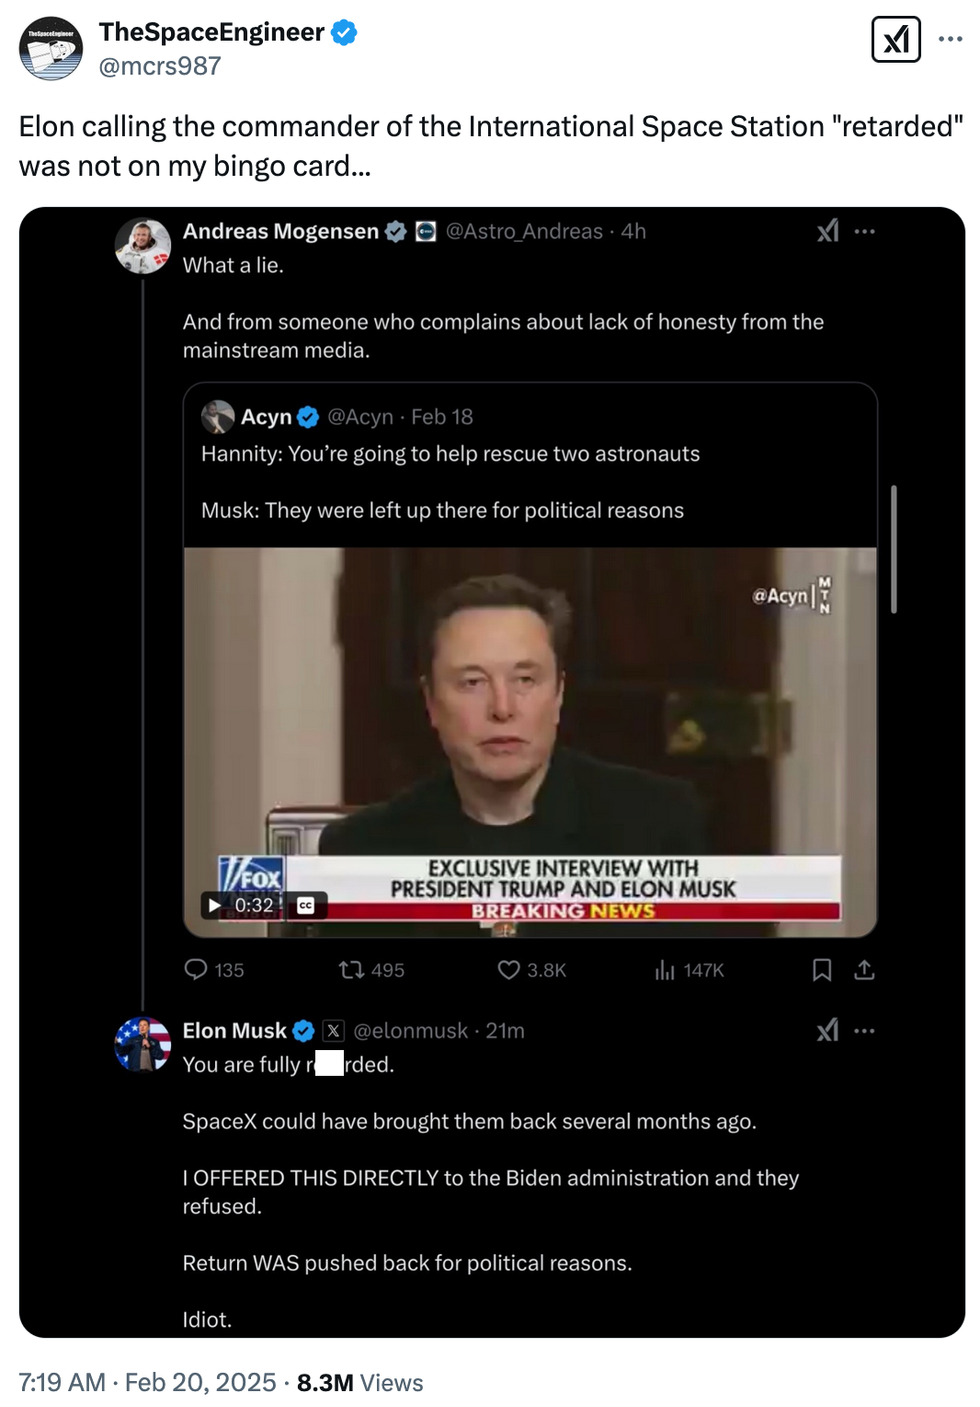Click Grok icon on Andreas Mogensen's post
This screenshot has height=1407, width=980.
[x=827, y=231]
